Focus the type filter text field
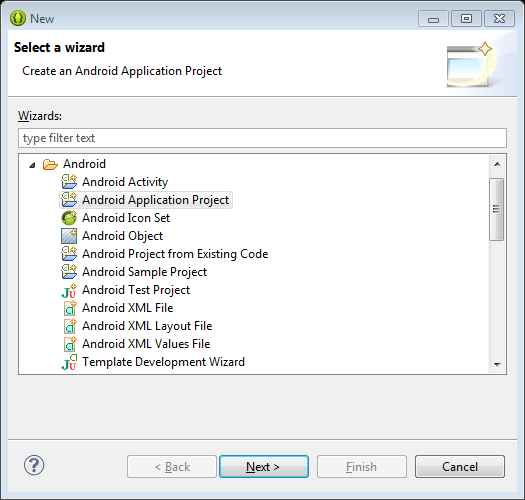 [262, 138]
